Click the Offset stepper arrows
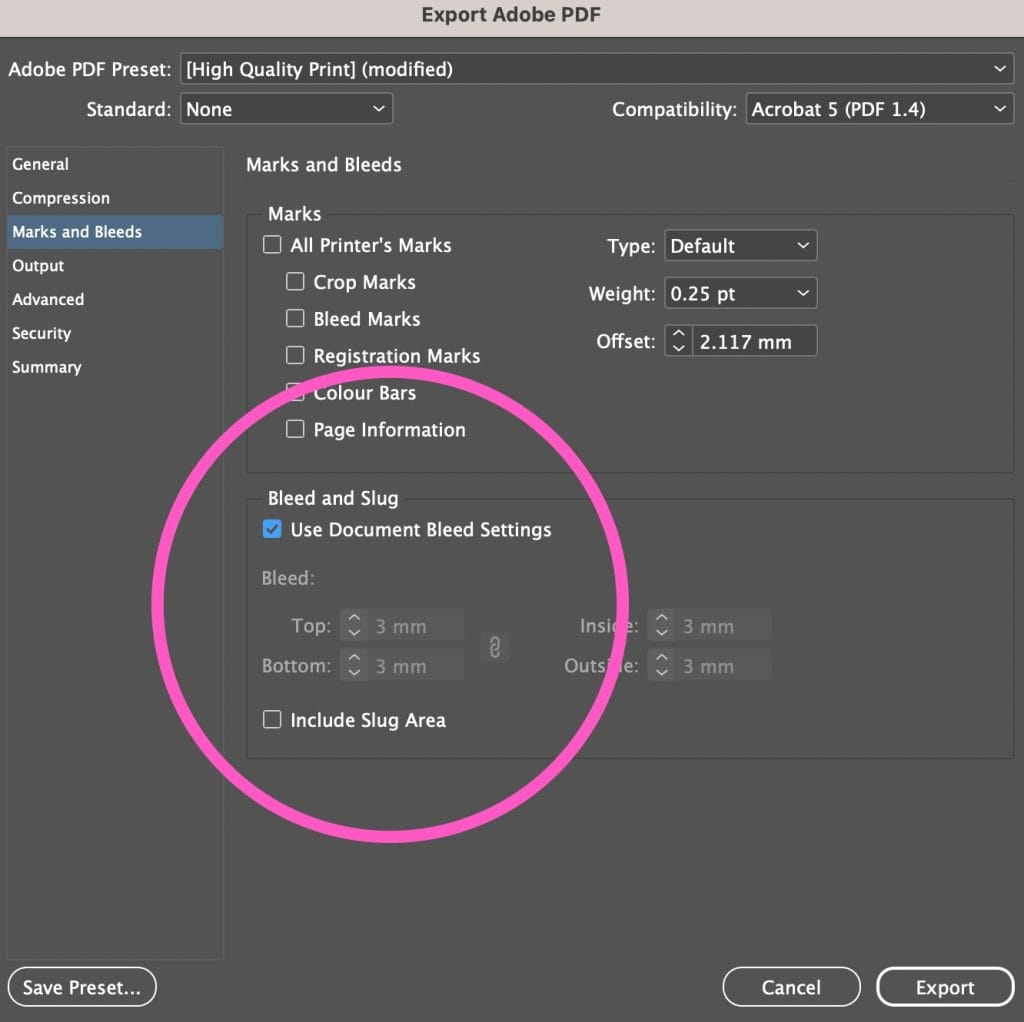Image resolution: width=1024 pixels, height=1022 pixels. pos(678,341)
